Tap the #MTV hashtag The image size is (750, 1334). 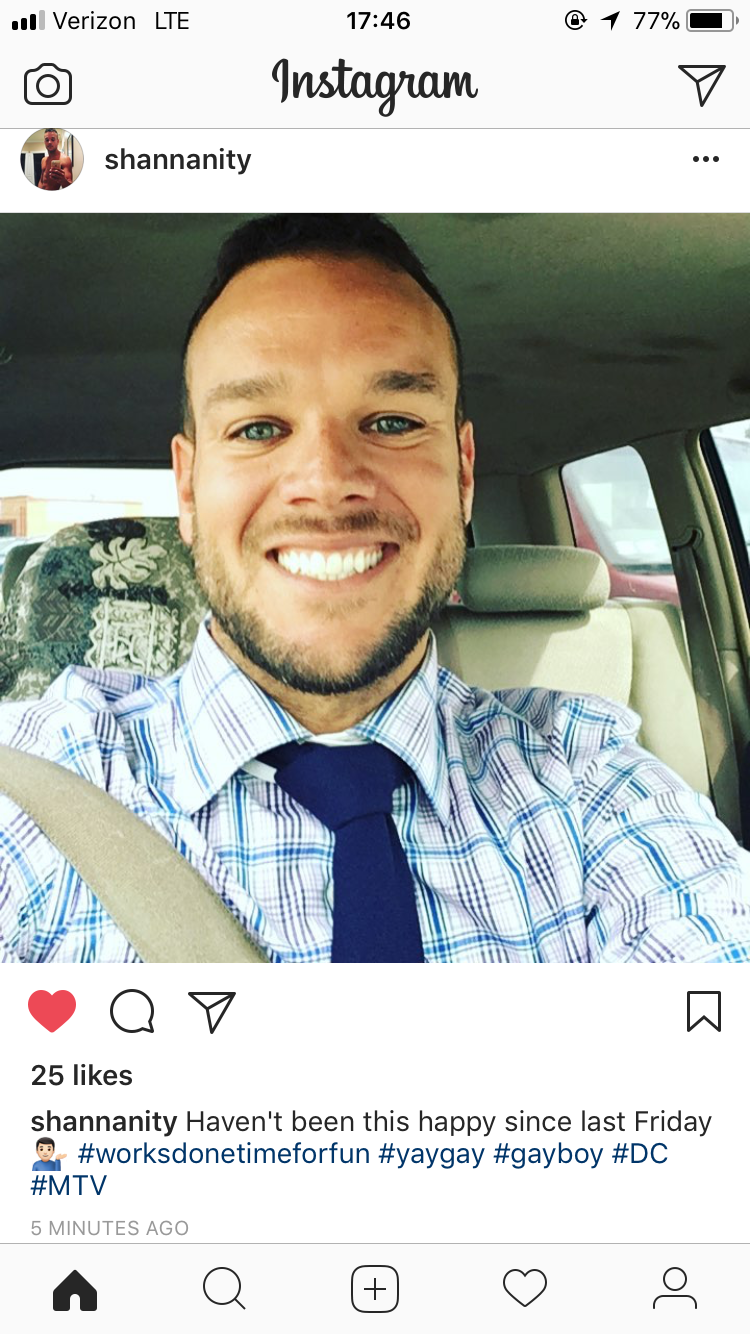point(69,1186)
